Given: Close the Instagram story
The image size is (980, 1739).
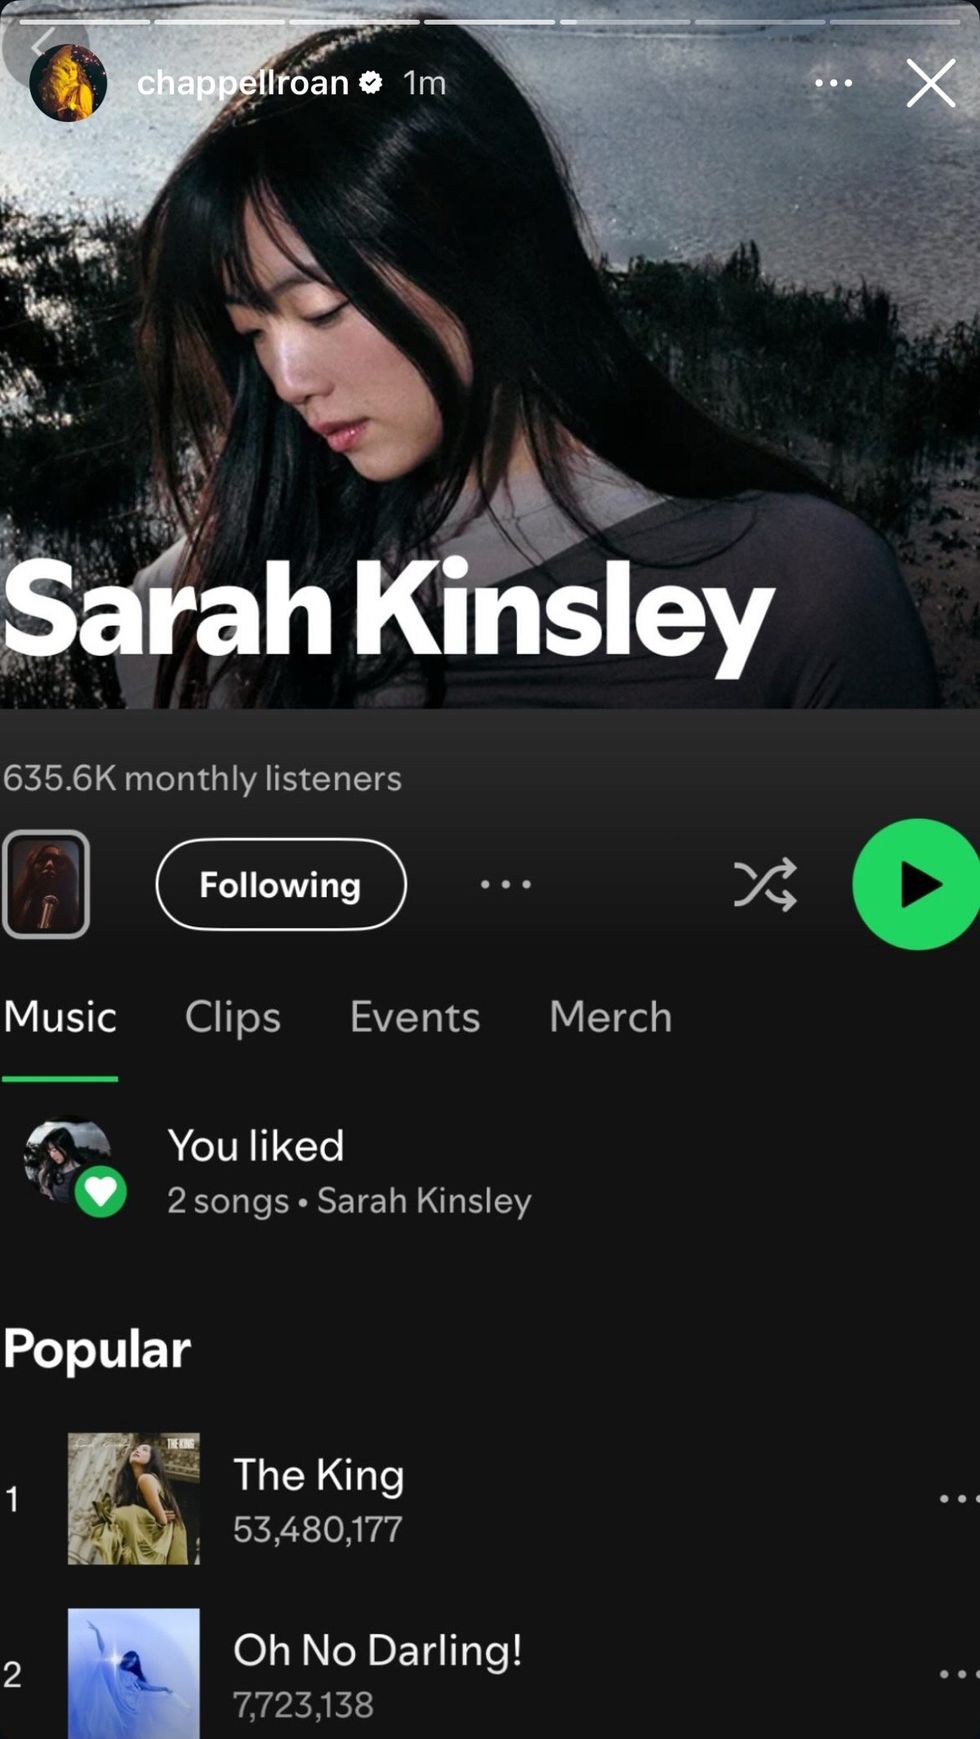Looking at the screenshot, I should [x=931, y=83].
